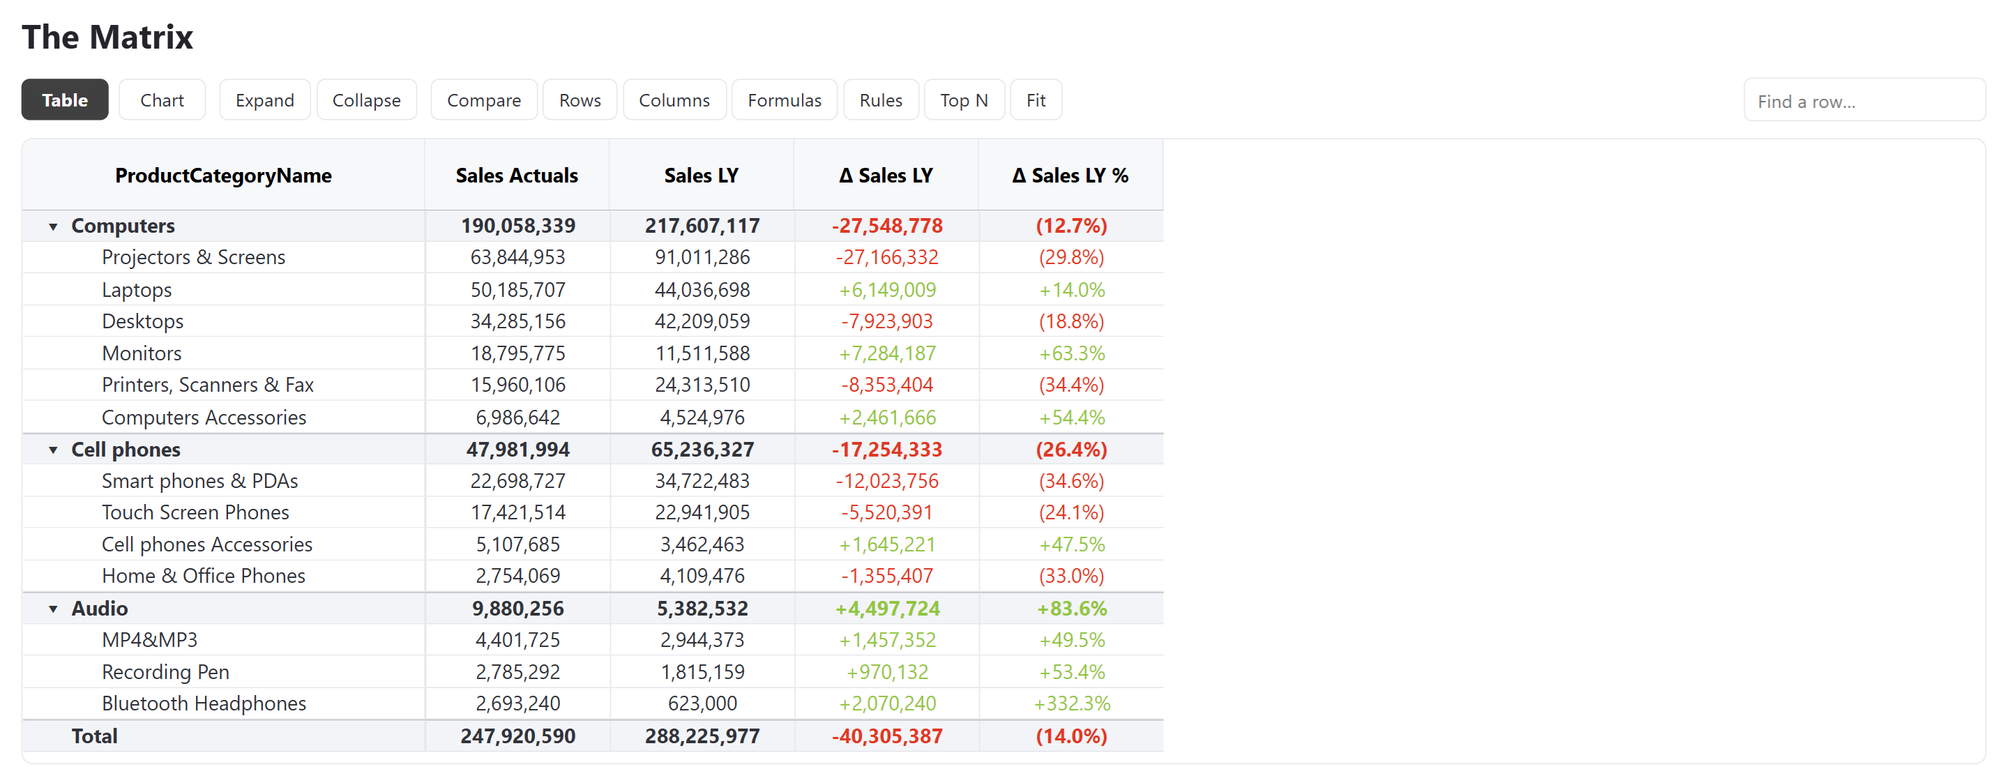Open the Rows settings
Image resolution: width=2000 pixels, height=773 pixels.
pyautogui.click(x=580, y=100)
